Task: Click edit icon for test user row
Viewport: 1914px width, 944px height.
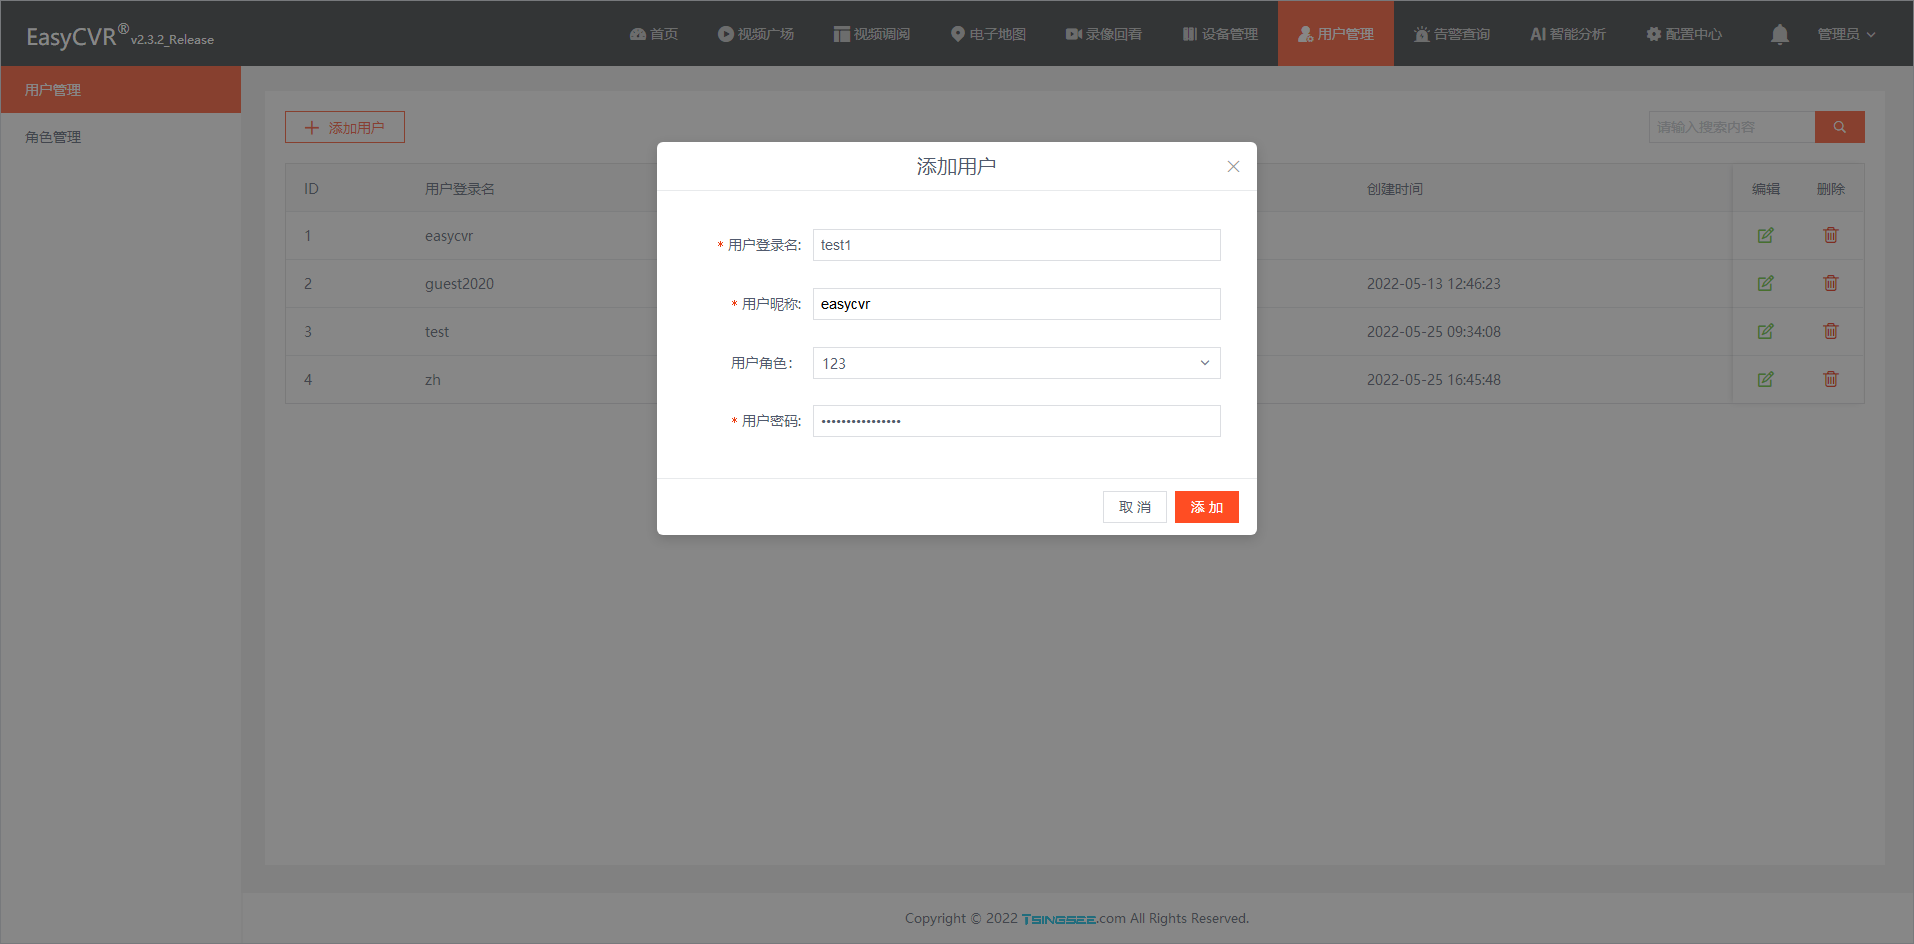Action: pyautogui.click(x=1765, y=332)
